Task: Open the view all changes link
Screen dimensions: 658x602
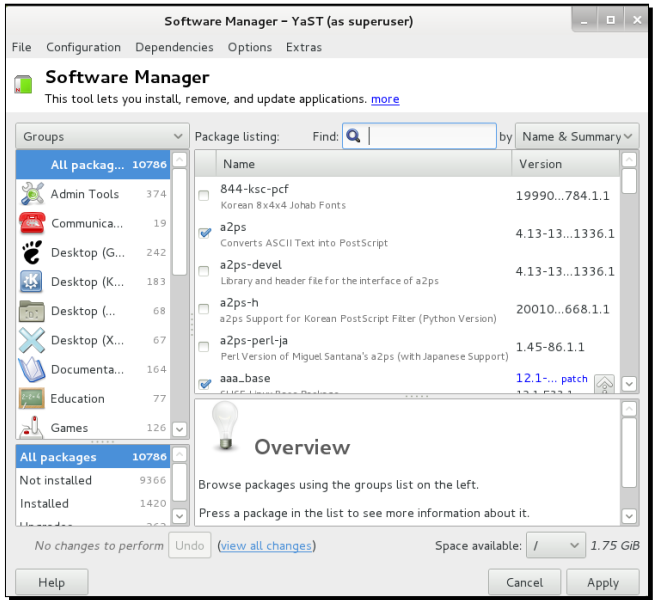Action: pyautogui.click(x=266, y=546)
